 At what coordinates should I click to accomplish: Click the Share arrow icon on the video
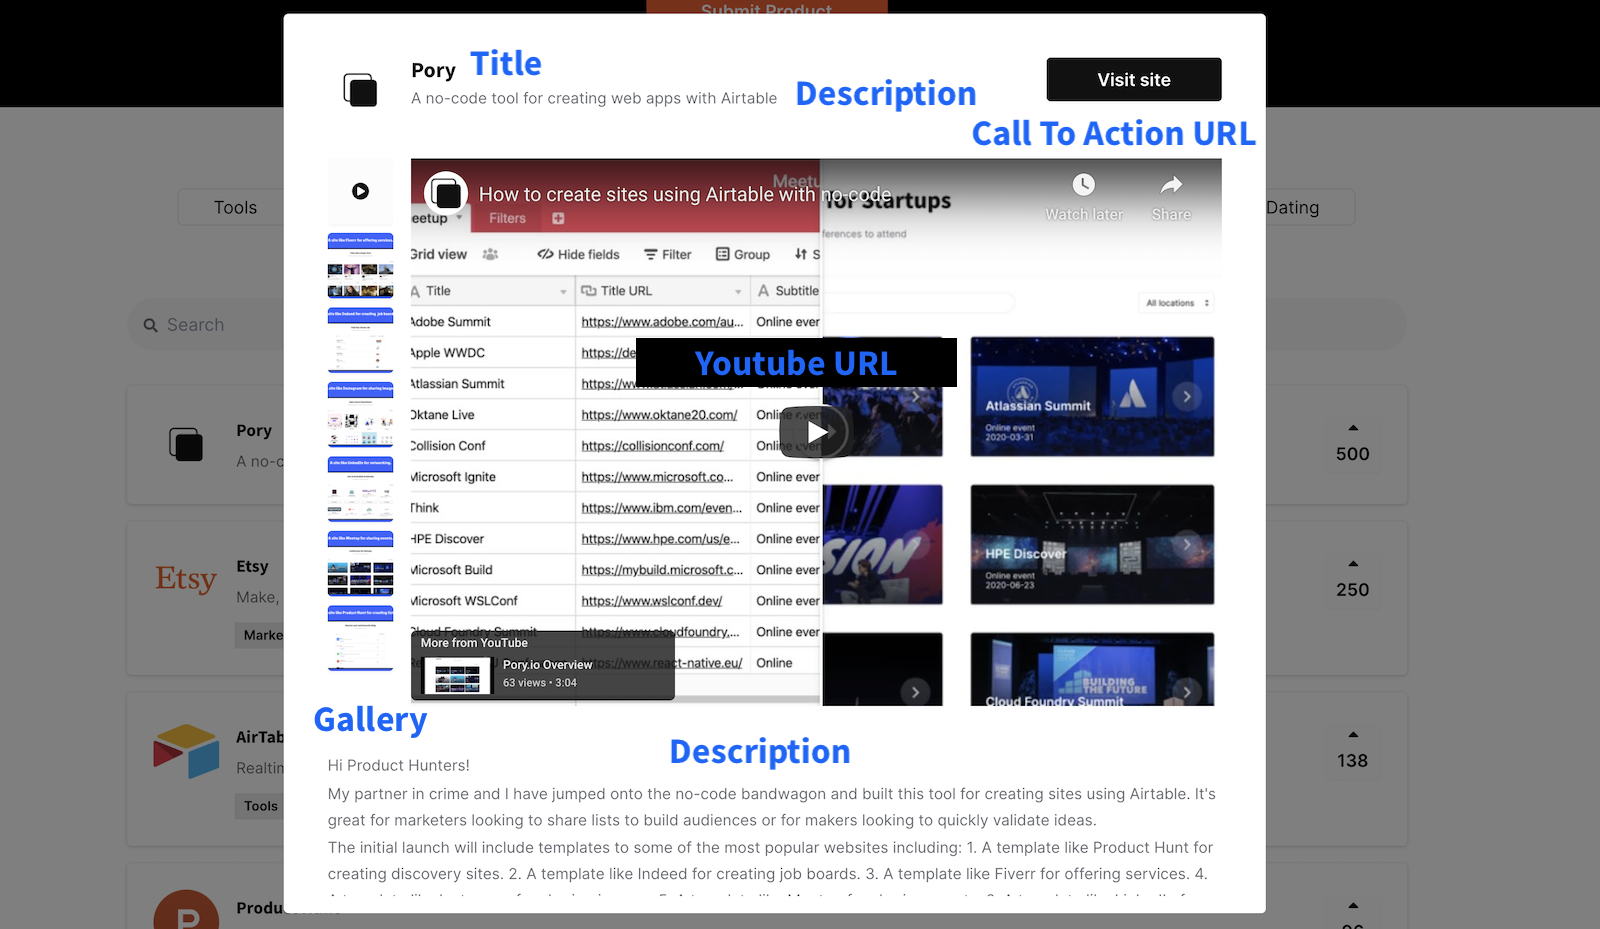(x=1171, y=185)
